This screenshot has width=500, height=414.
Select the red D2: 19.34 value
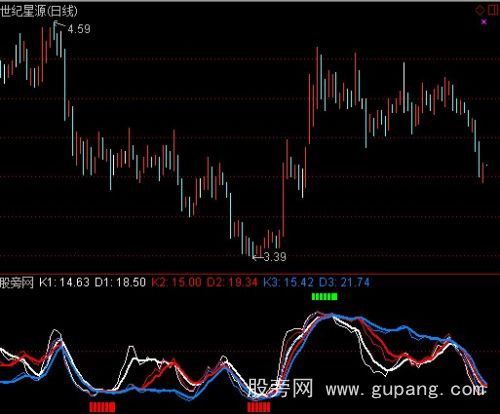click(x=232, y=283)
